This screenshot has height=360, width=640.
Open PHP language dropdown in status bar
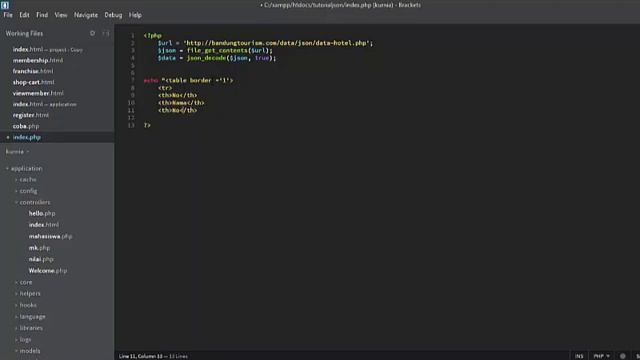(x=602, y=356)
